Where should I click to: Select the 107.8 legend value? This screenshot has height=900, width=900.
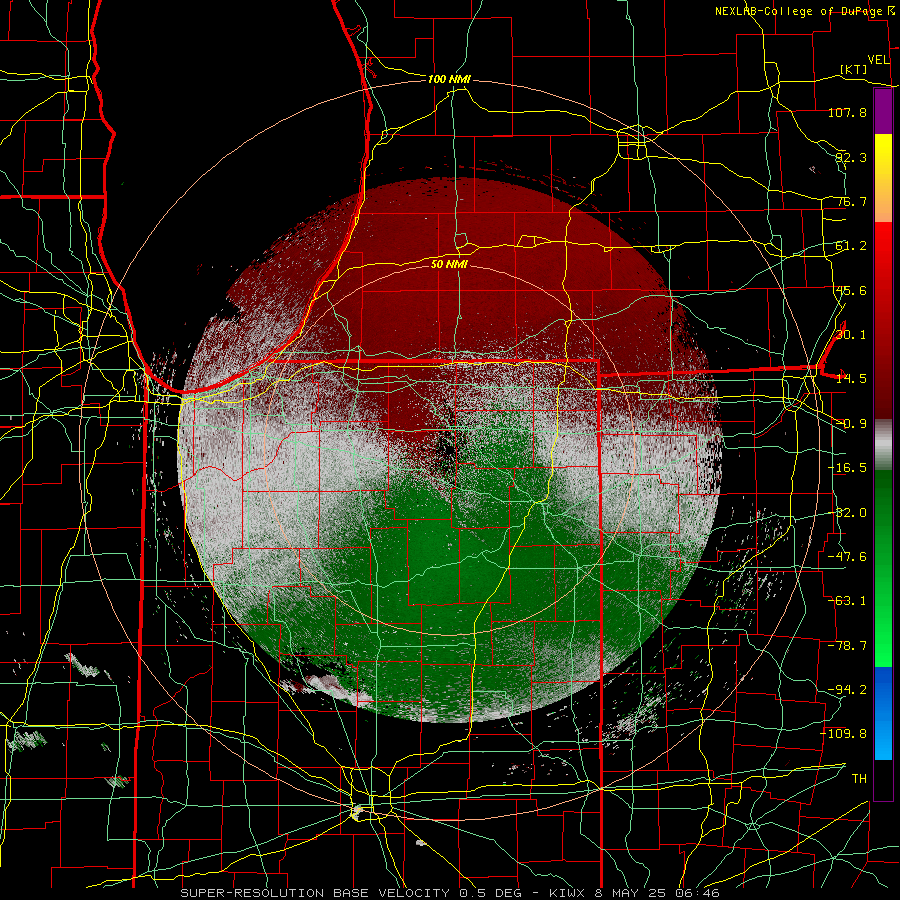click(x=847, y=112)
